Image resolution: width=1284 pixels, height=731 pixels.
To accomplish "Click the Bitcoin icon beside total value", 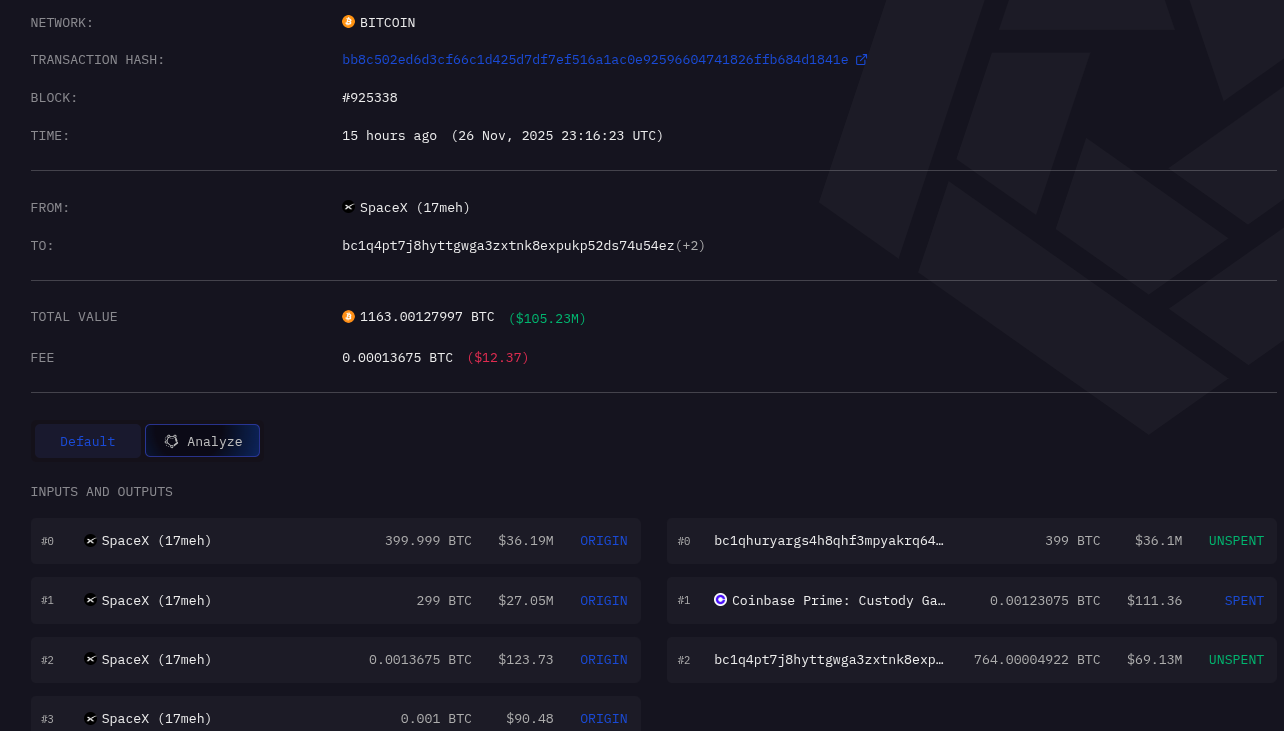I will coord(348,317).
